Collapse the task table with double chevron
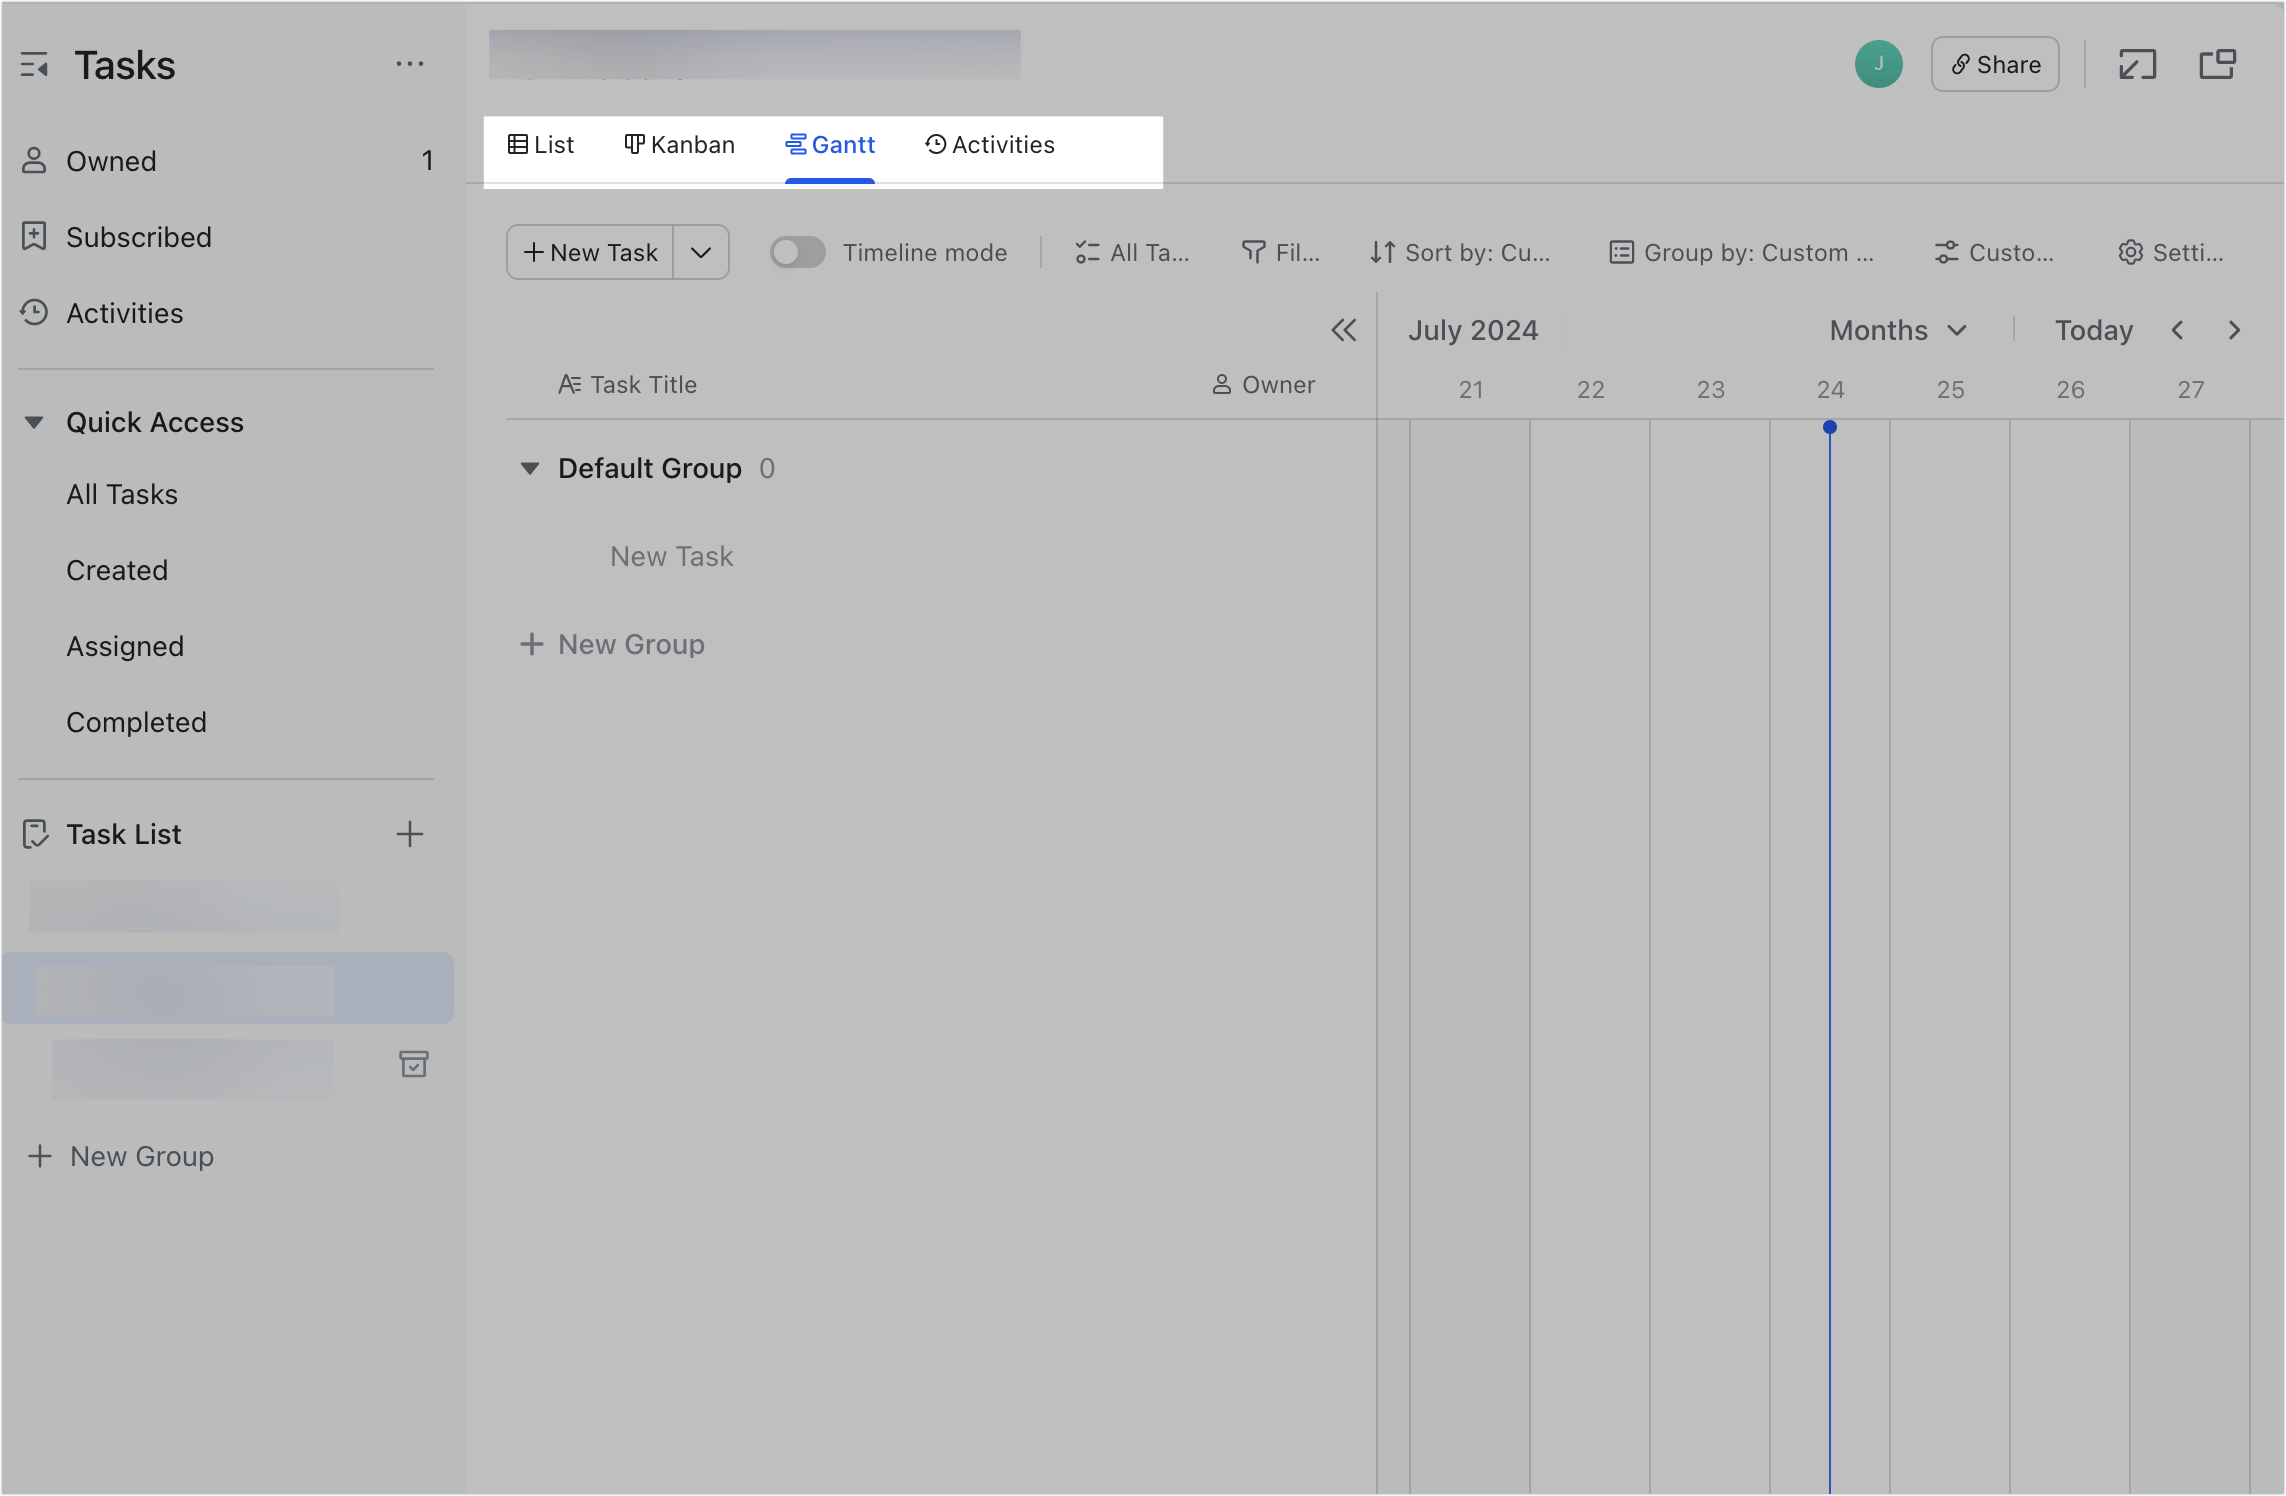Screen dimensions: 2286x1496 tap(1344, 330)
